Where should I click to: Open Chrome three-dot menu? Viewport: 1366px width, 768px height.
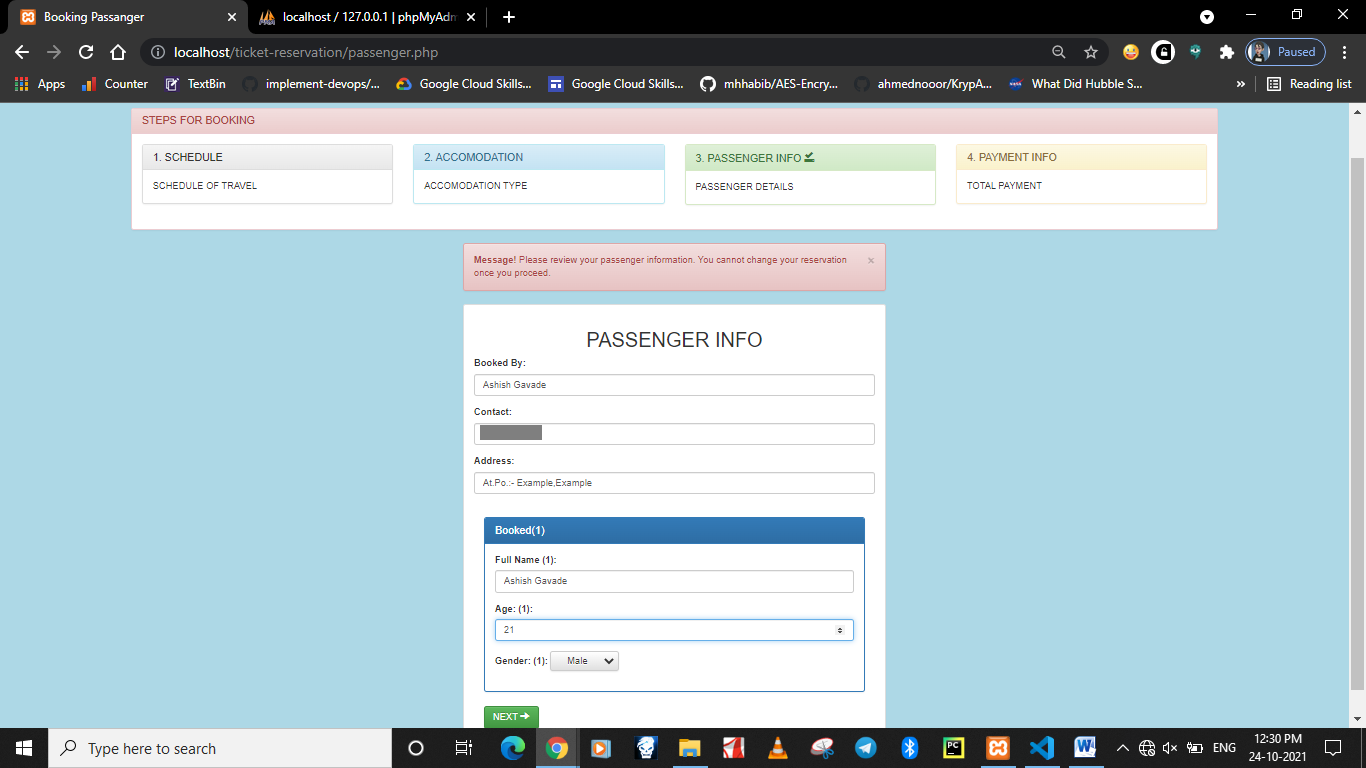point(1346,52)
